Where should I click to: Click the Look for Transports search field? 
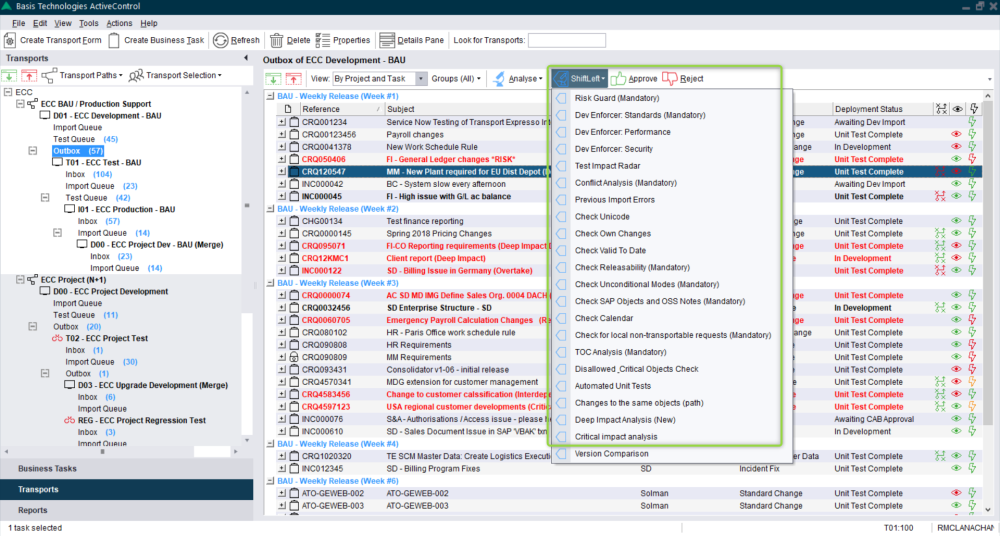[x=566, y=40]
